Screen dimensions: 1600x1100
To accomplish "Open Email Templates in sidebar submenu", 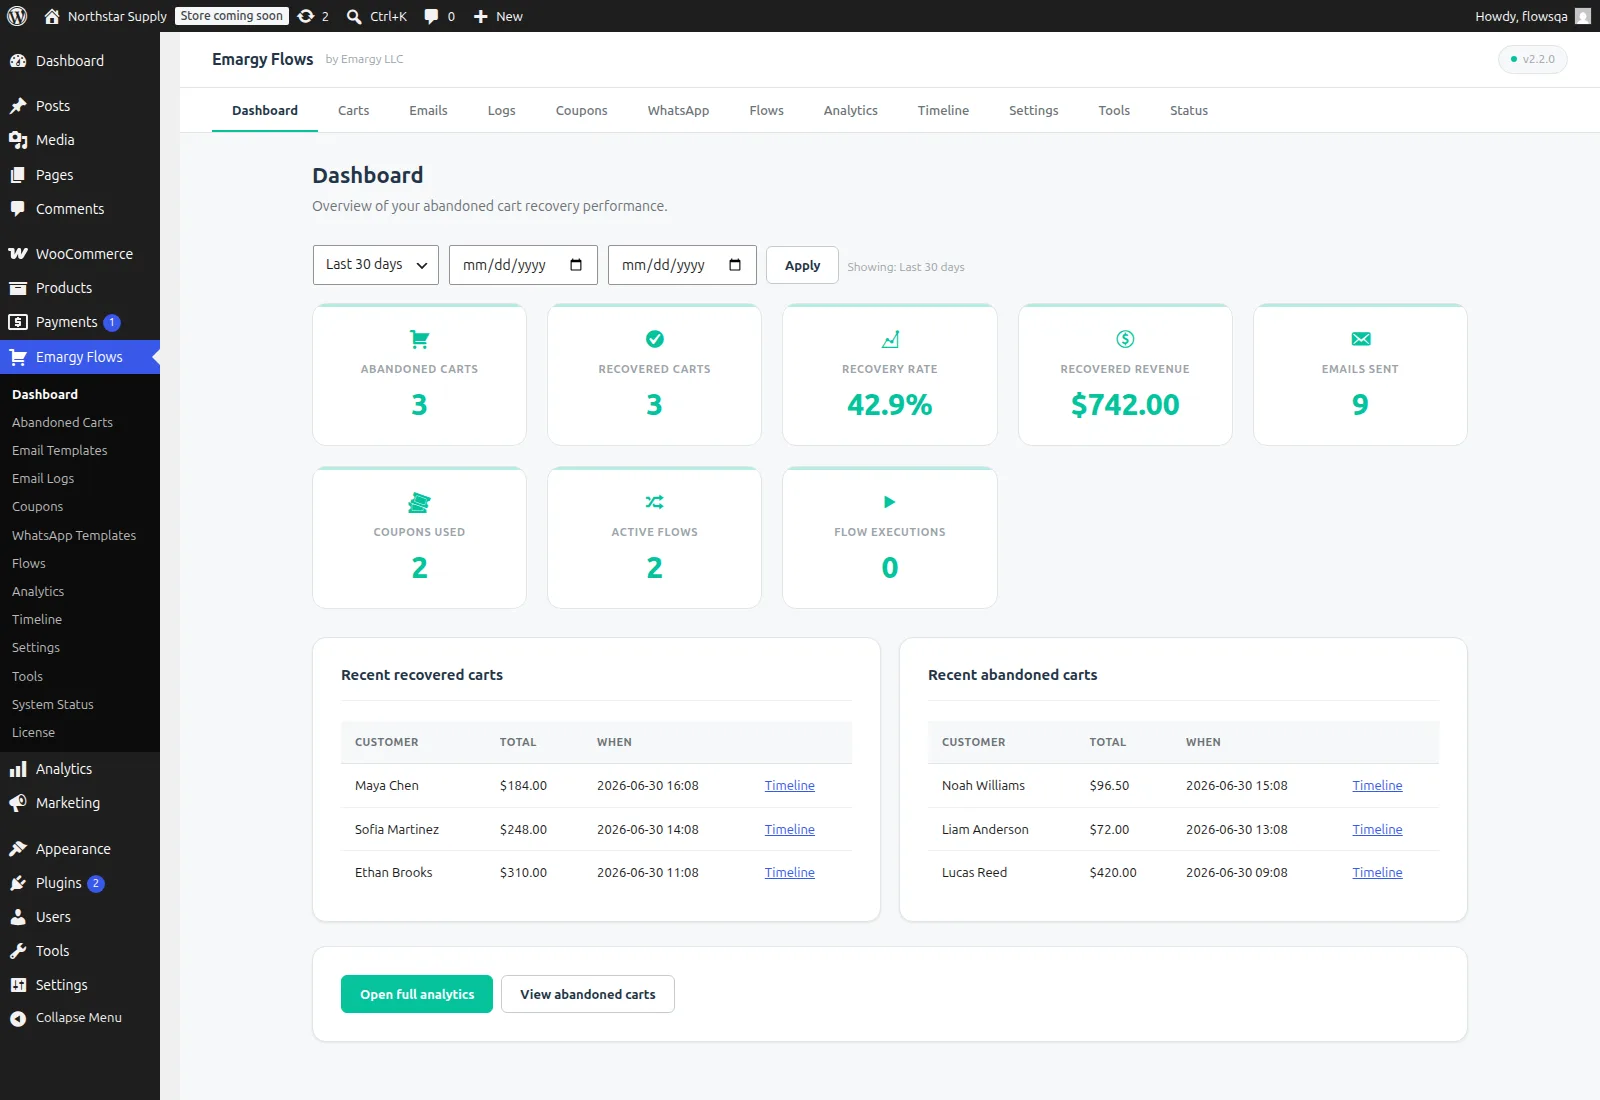I will click(60, 451).
